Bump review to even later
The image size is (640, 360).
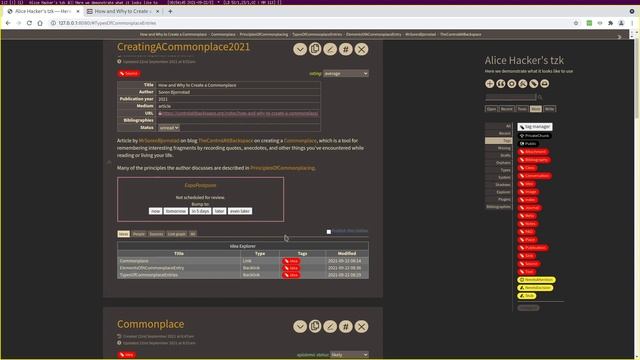[240, 211]
